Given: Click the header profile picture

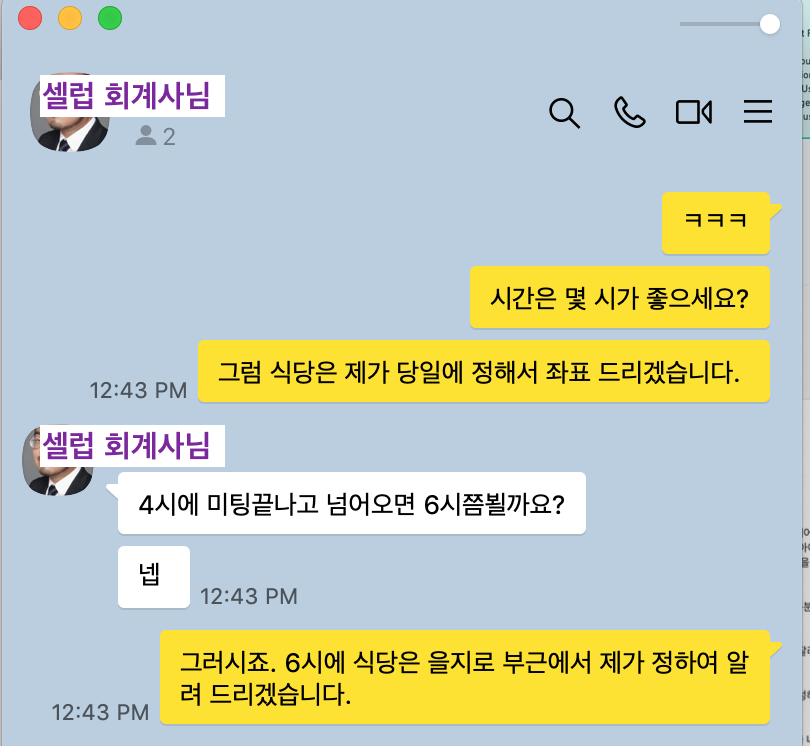Looking at the screenshot, I should pyautogui.click(x=70, y=112).
